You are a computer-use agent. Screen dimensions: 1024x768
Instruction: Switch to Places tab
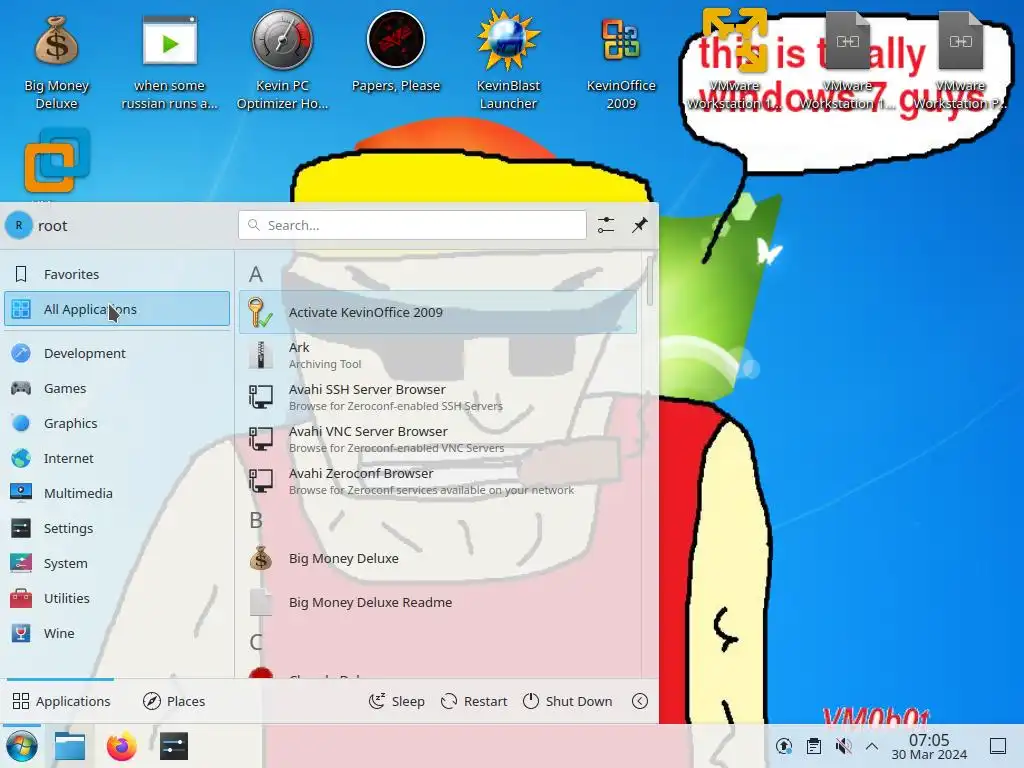[x=174, y=701]
